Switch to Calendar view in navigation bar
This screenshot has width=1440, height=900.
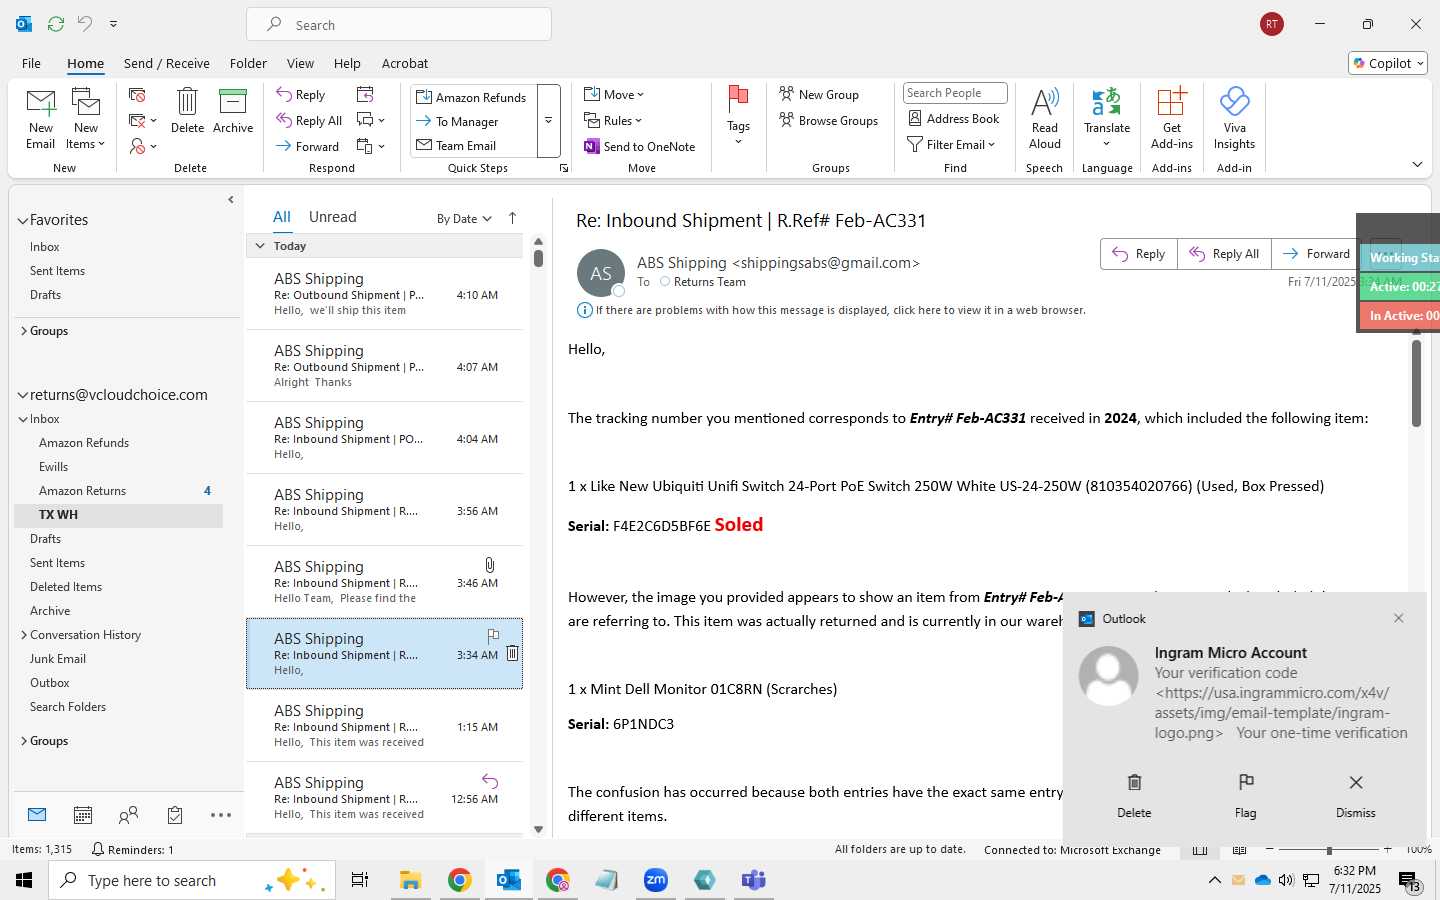pos(83,815)
